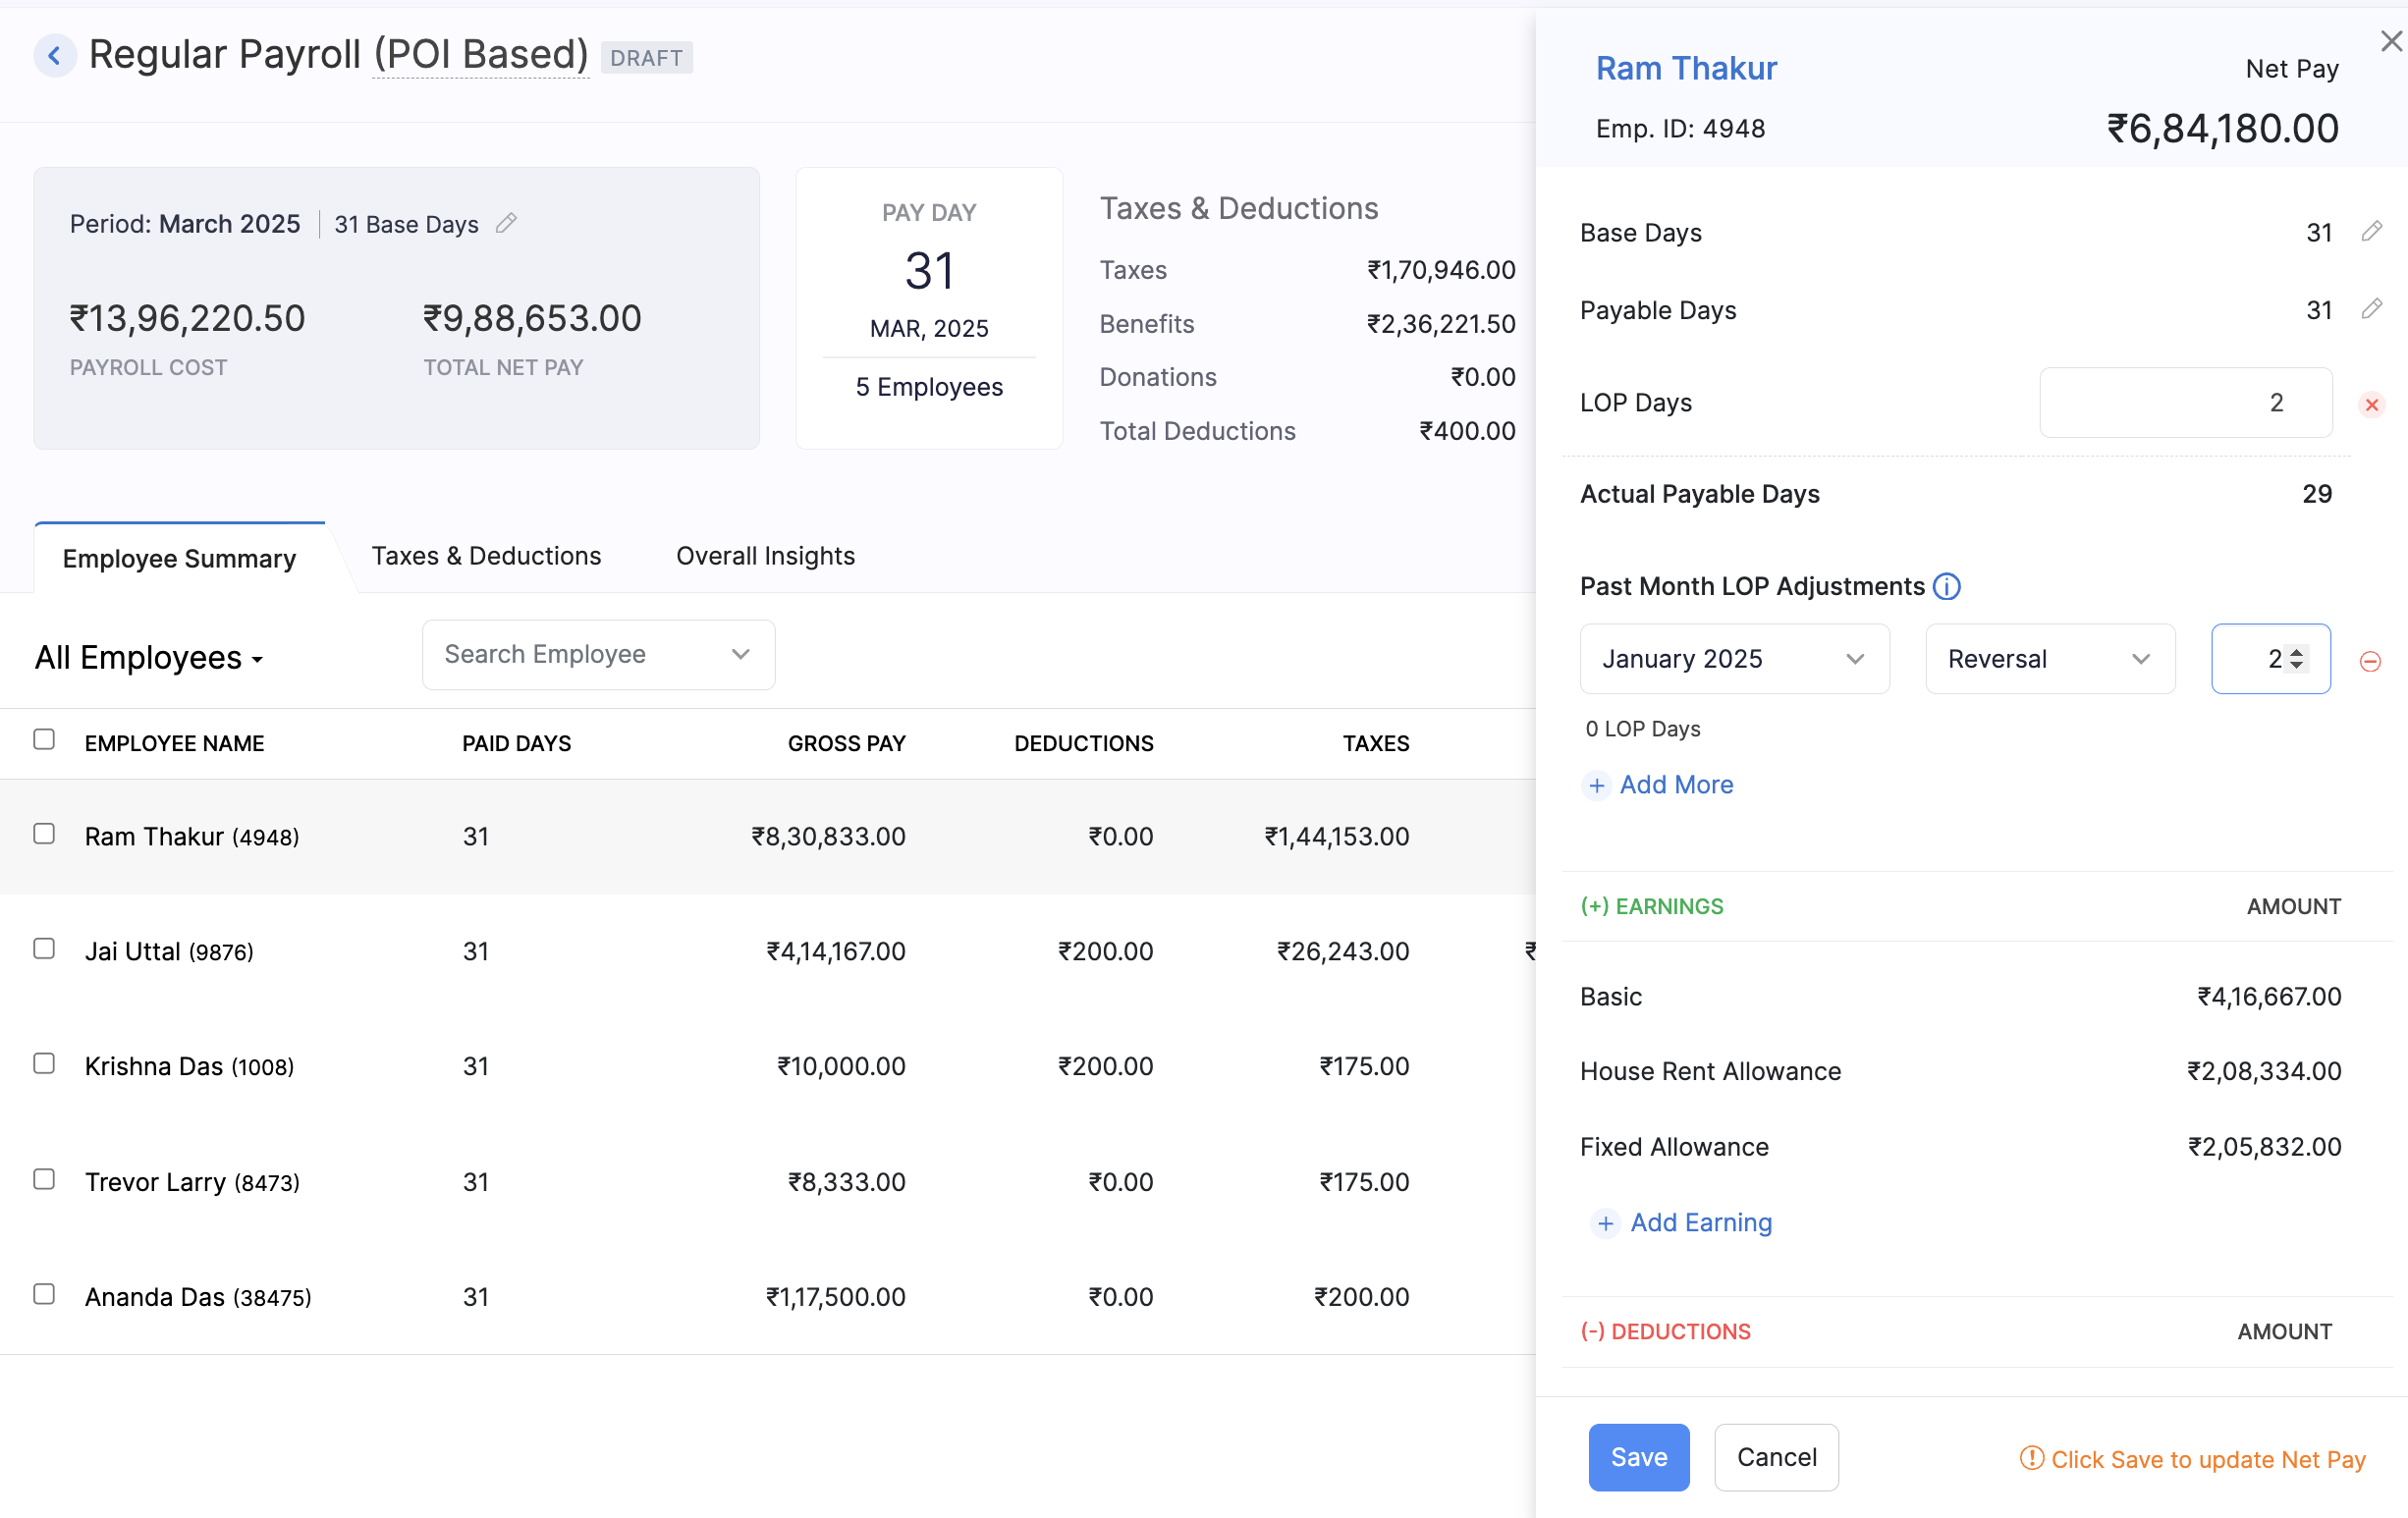
Task: Open the Overall Insights tab
Action: pos(765,556)
